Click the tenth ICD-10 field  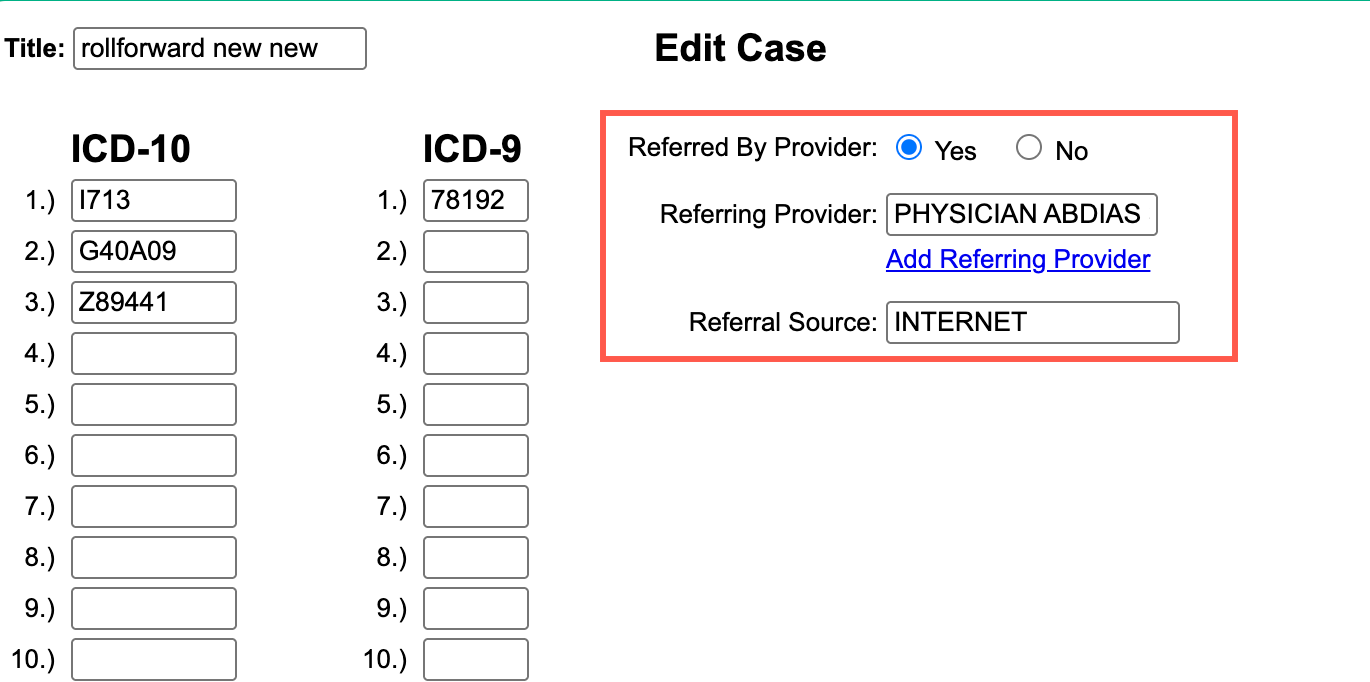point(153,659)
